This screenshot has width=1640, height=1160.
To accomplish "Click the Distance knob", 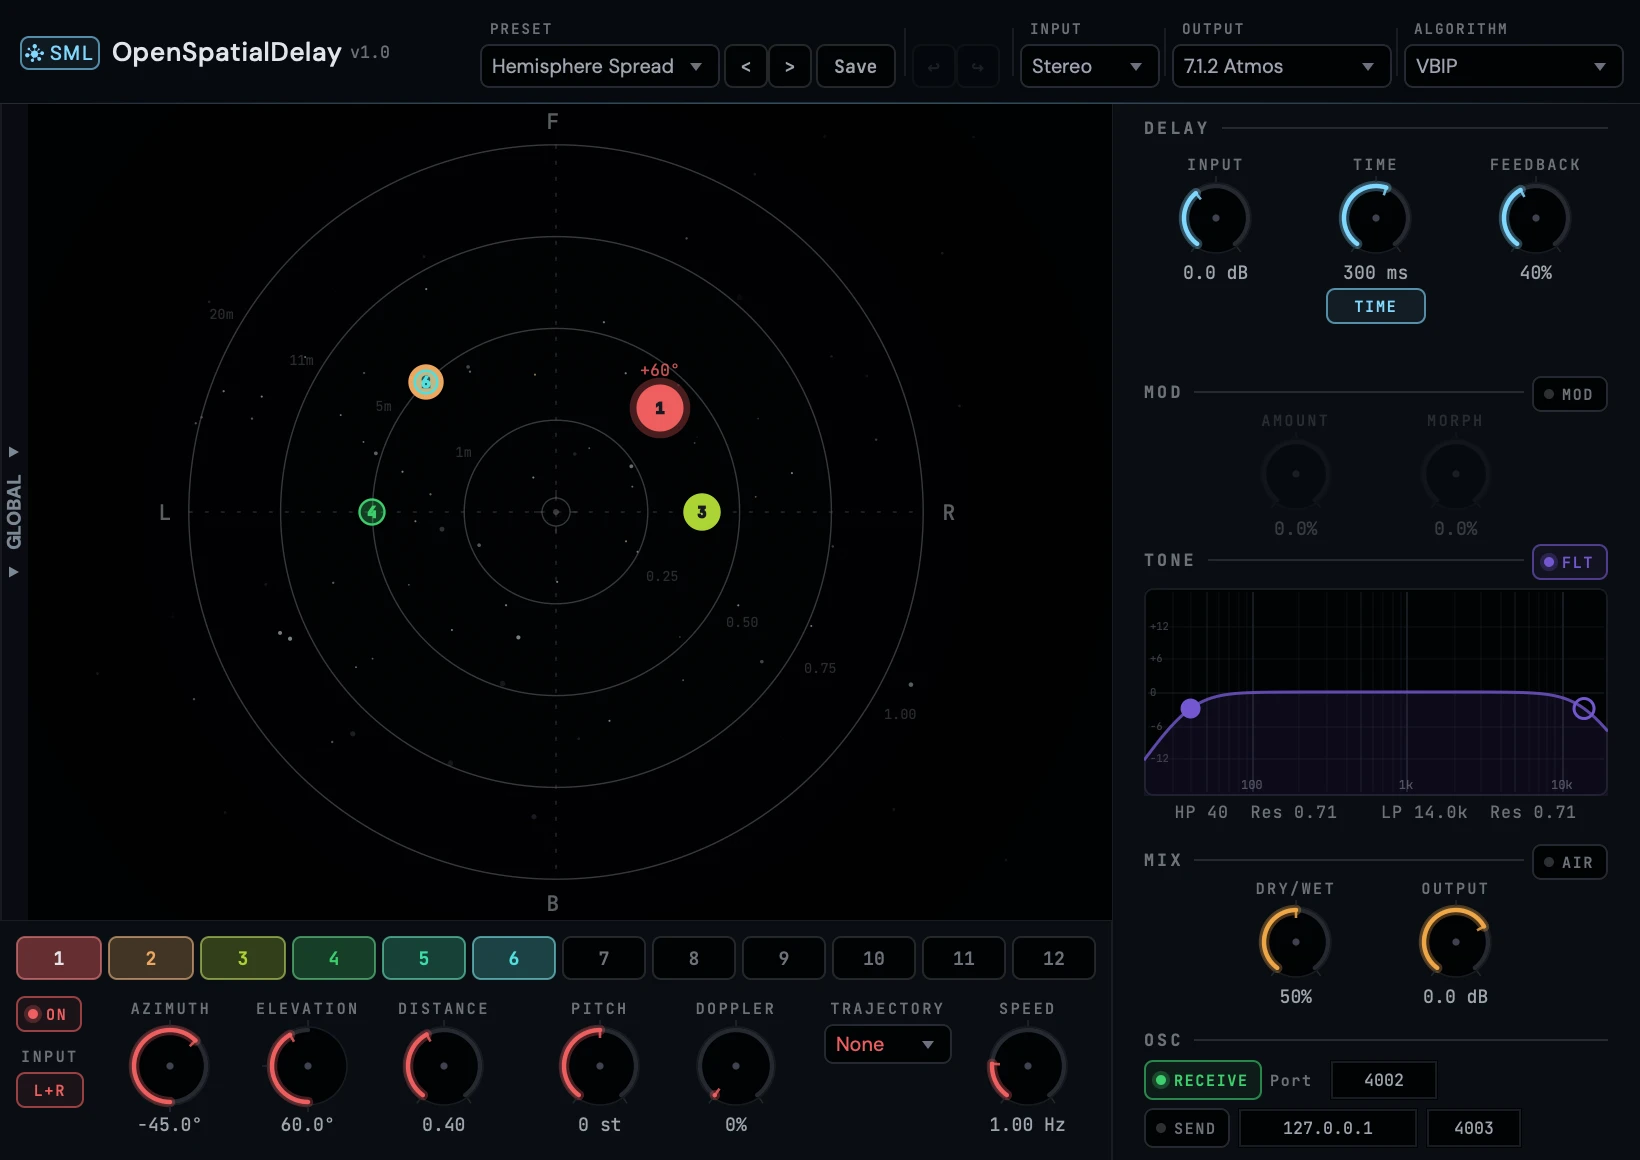I will point(444,1066).
